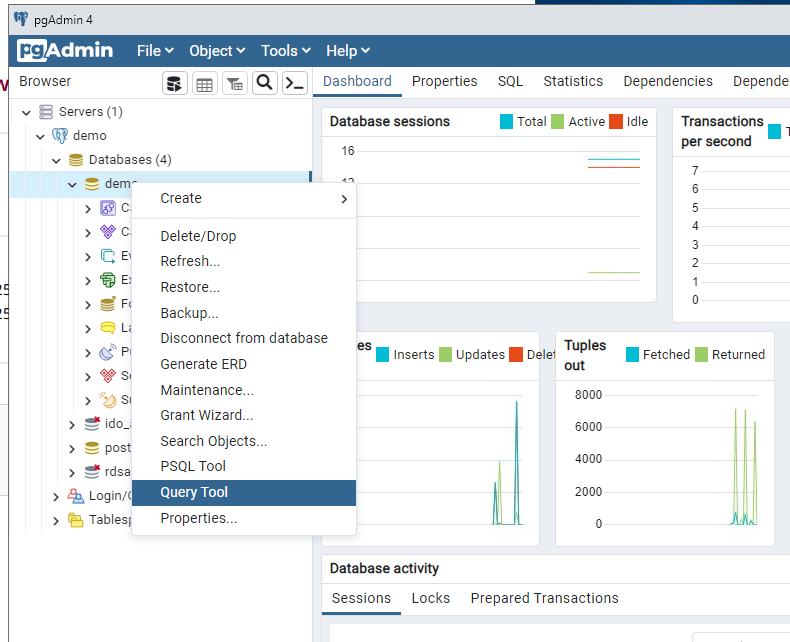790x642 pixels.
Task: Open the Search Objects magnifier icon
Action: (x=265, y=83)
